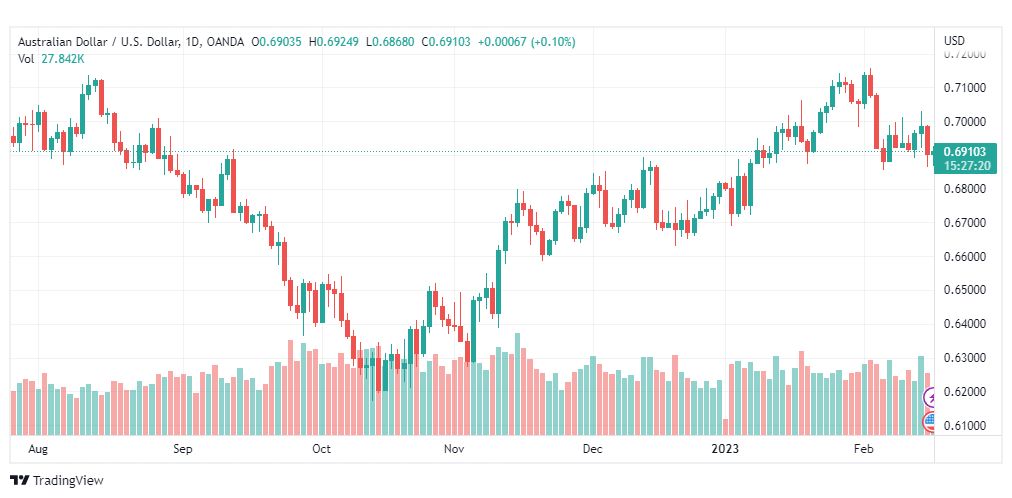The width and height of the screenshot is (1012, 498).
Task: Click the Vol value 27.842K
Action: click(x=63, y=59)
